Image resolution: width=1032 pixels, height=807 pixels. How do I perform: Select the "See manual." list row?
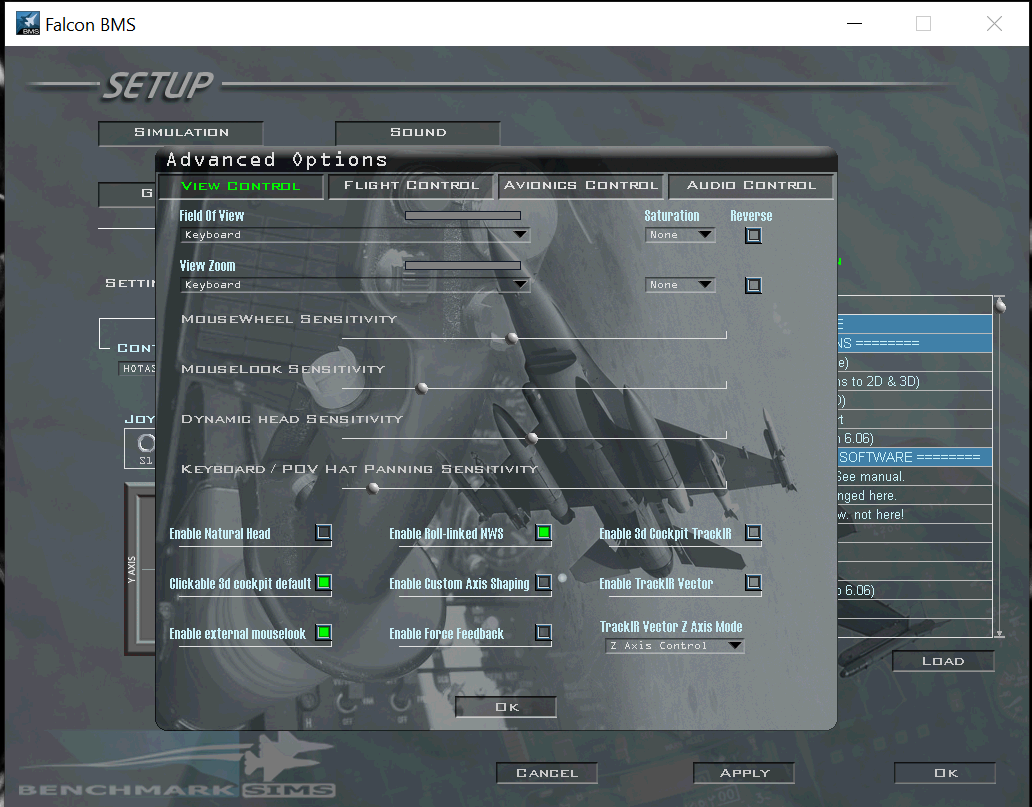click(915, 477)
